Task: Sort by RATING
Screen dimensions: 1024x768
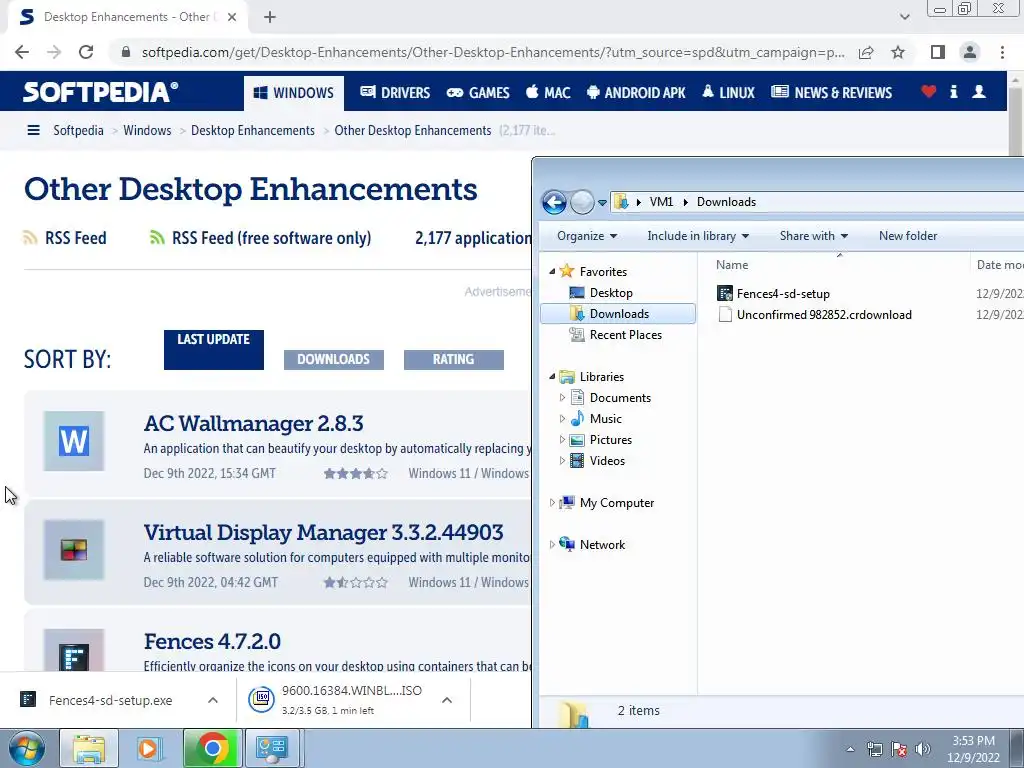Action: click(454, 359)
